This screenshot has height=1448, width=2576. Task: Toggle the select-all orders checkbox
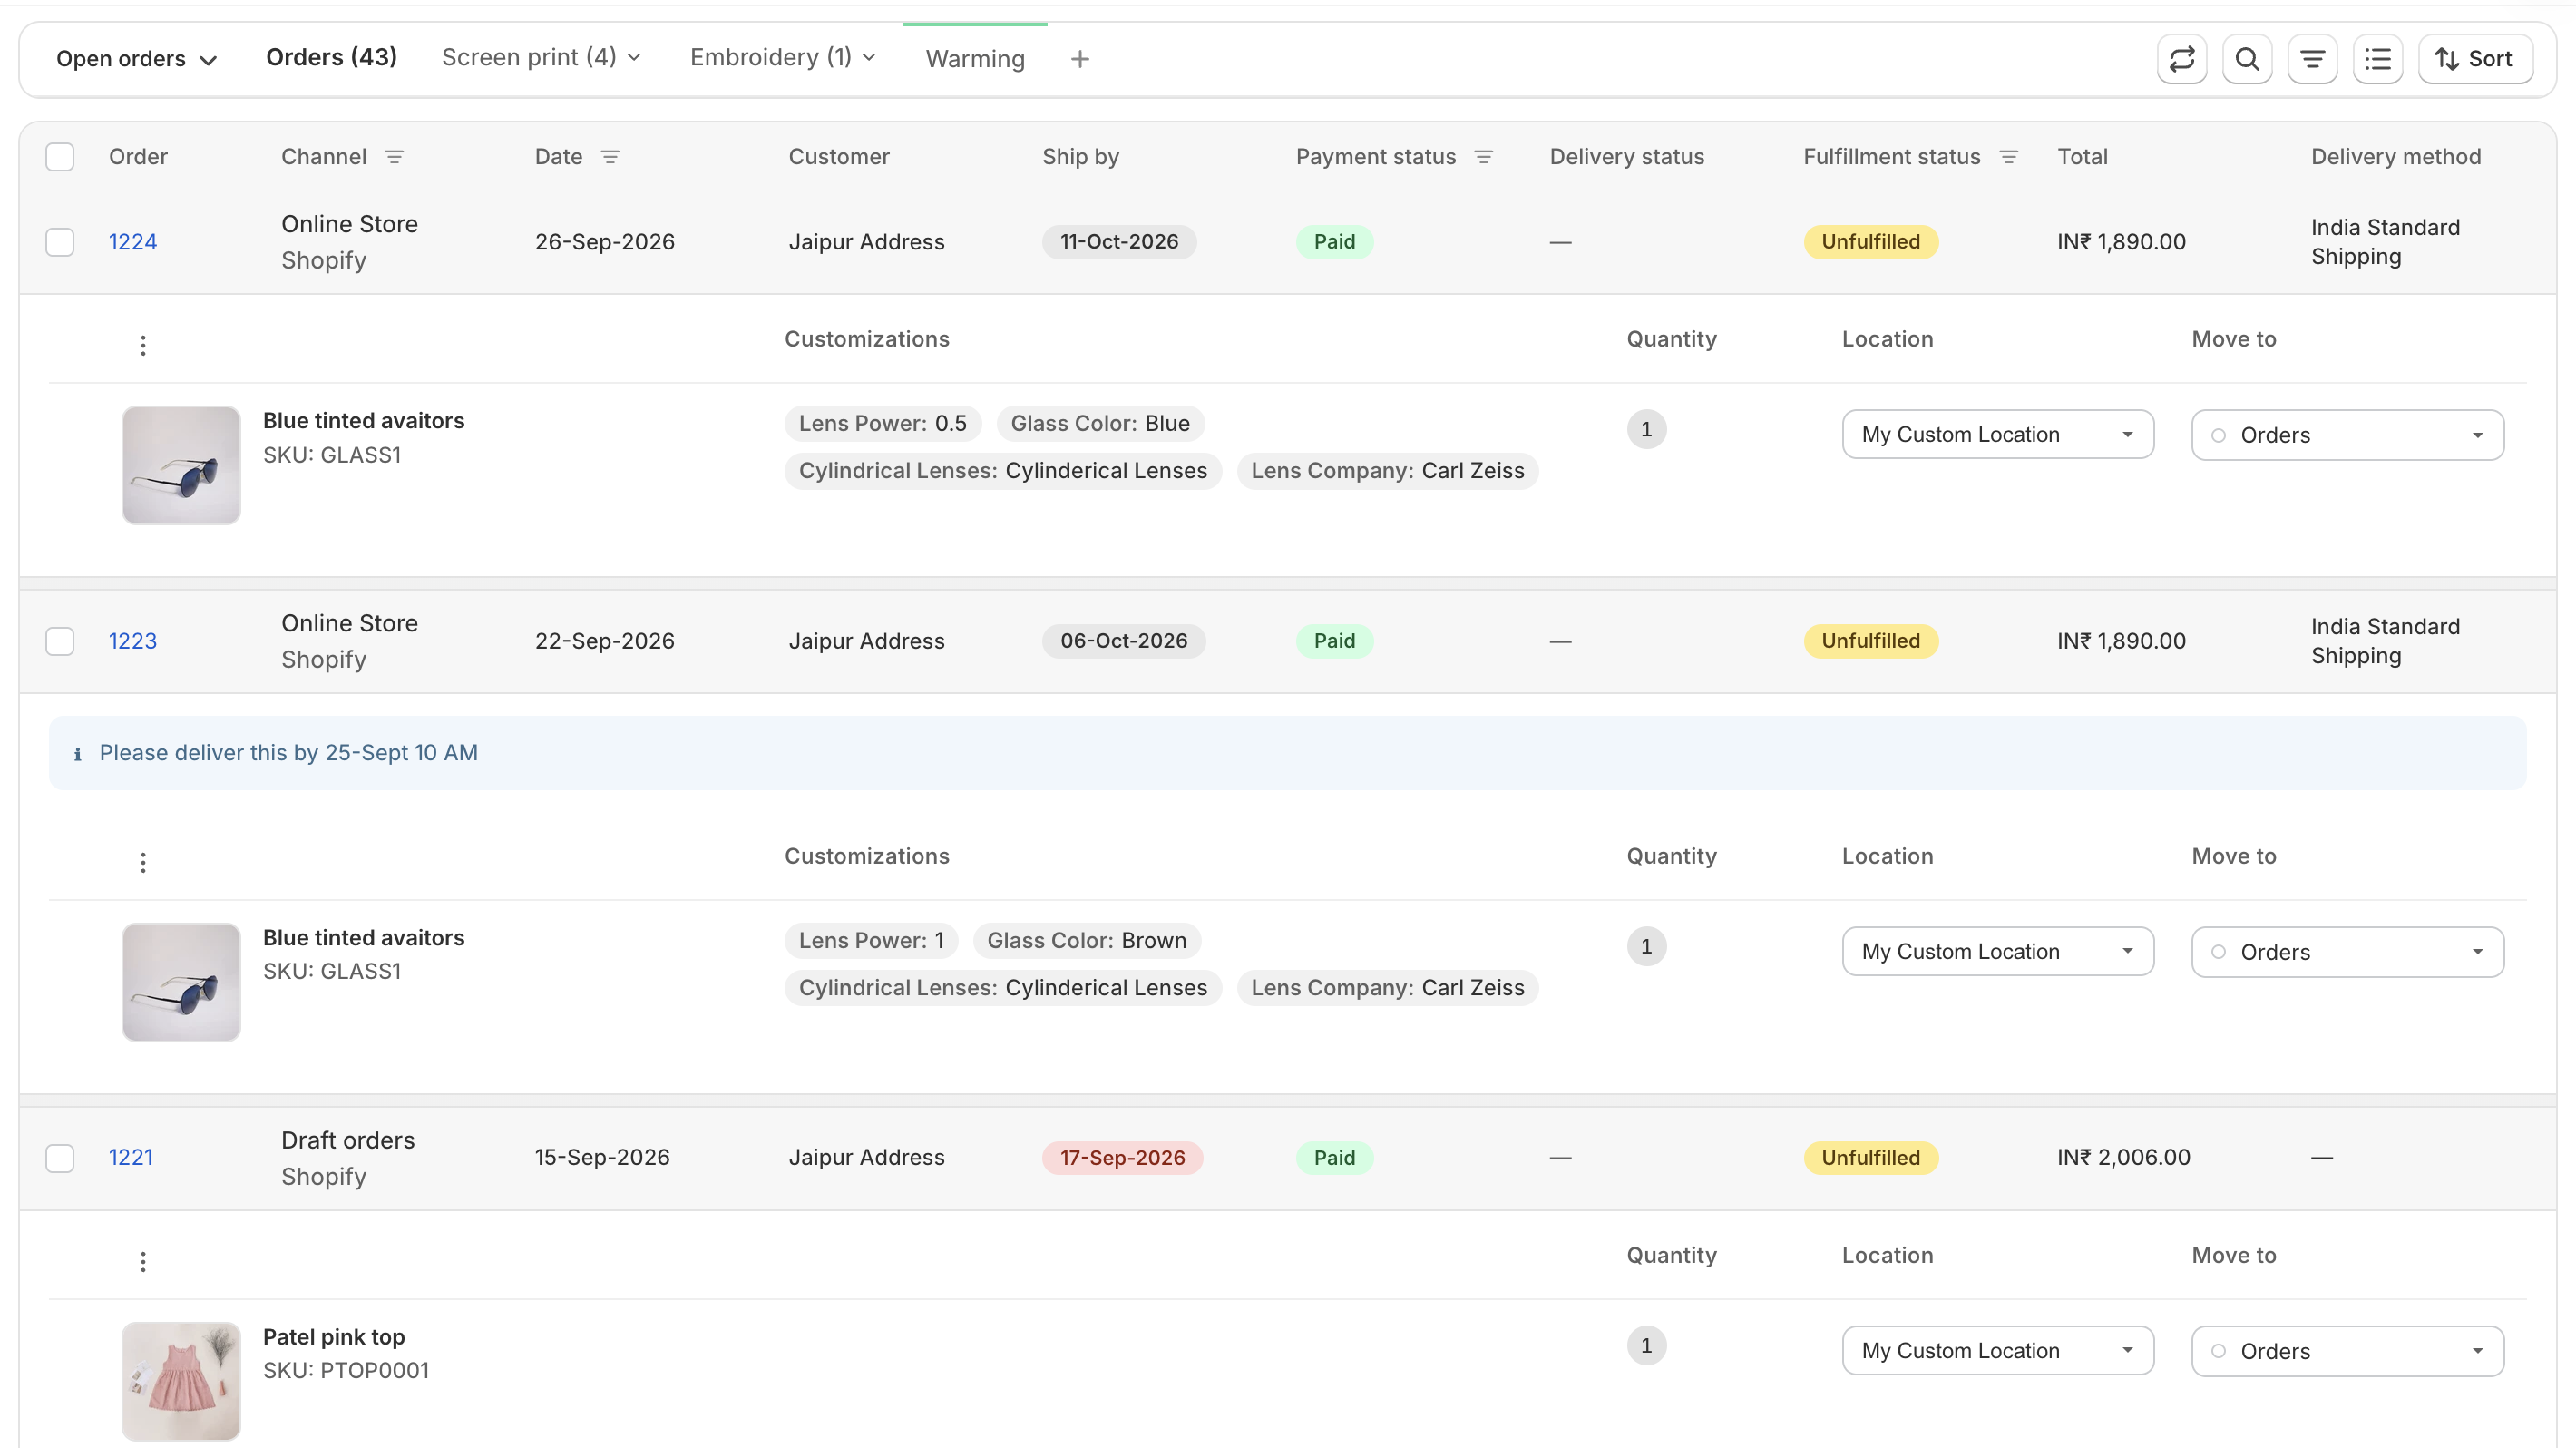pos(60,157)
